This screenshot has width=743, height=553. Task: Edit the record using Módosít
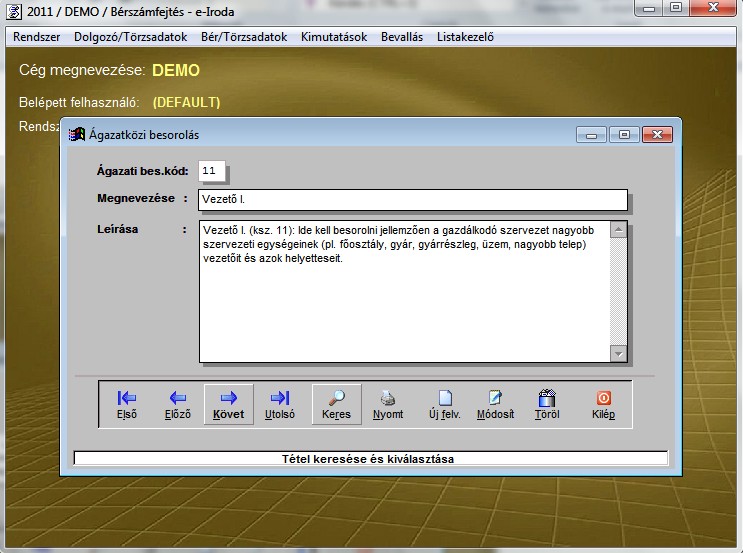point(495,404)
